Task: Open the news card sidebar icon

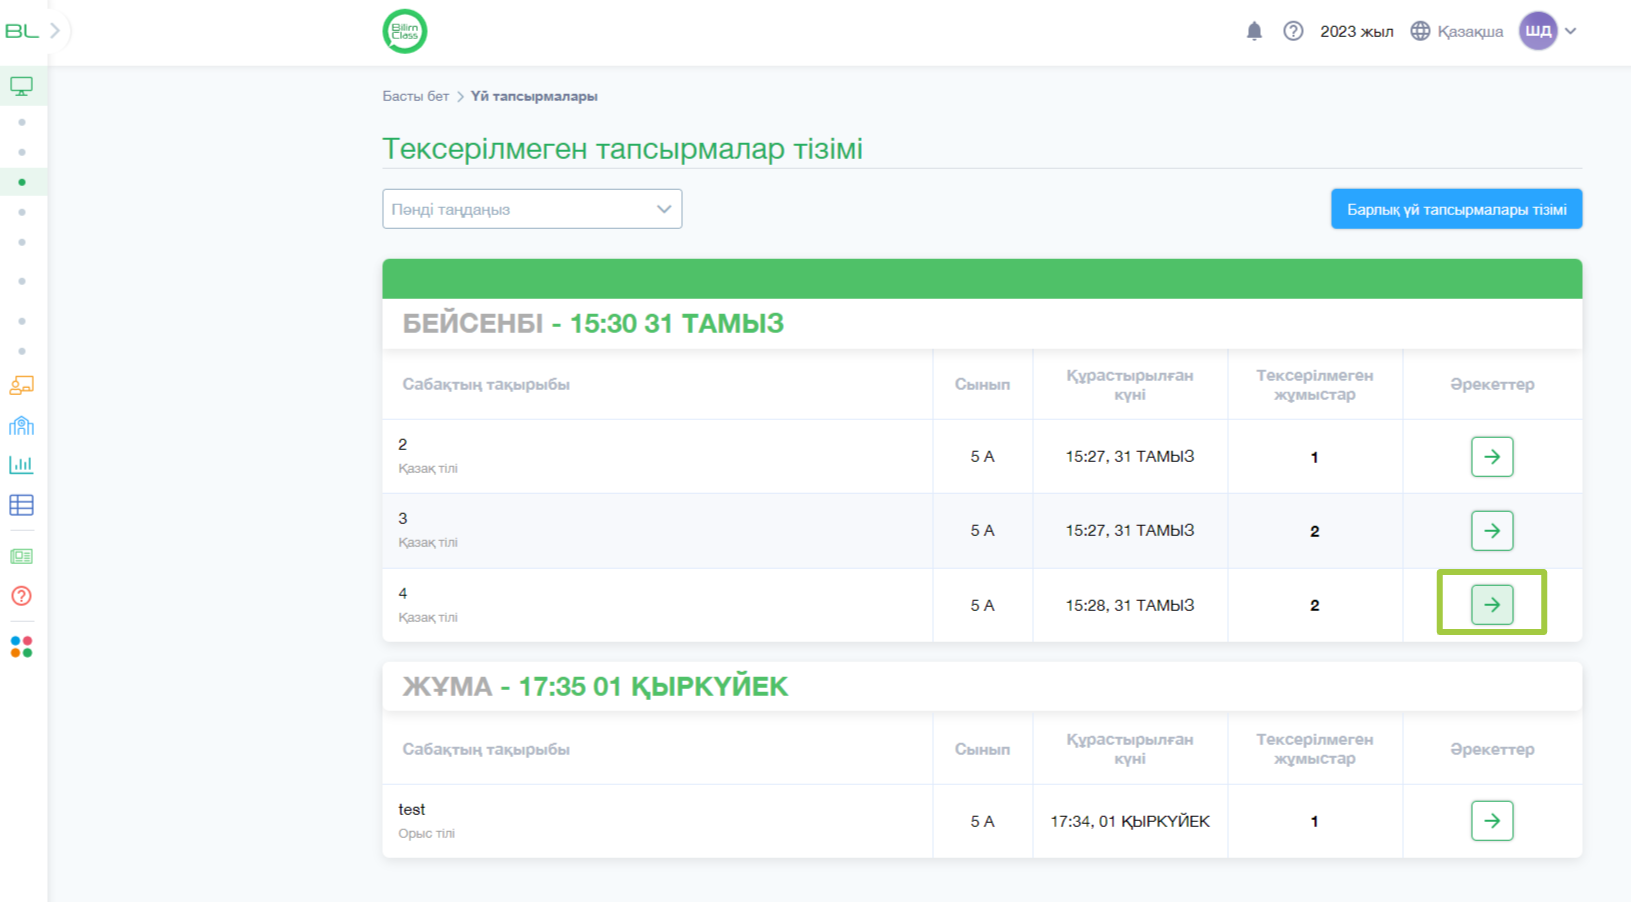Action: point(21,556)
